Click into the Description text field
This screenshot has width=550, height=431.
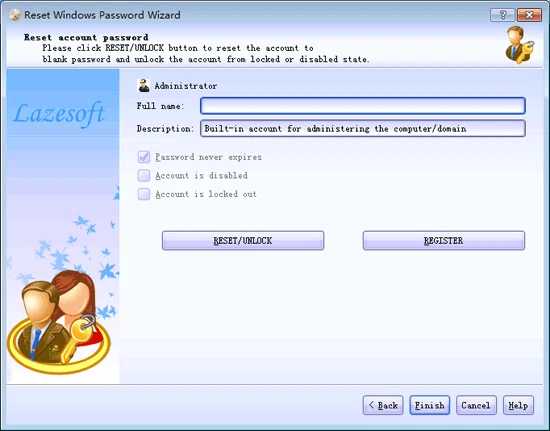(363, 128)
